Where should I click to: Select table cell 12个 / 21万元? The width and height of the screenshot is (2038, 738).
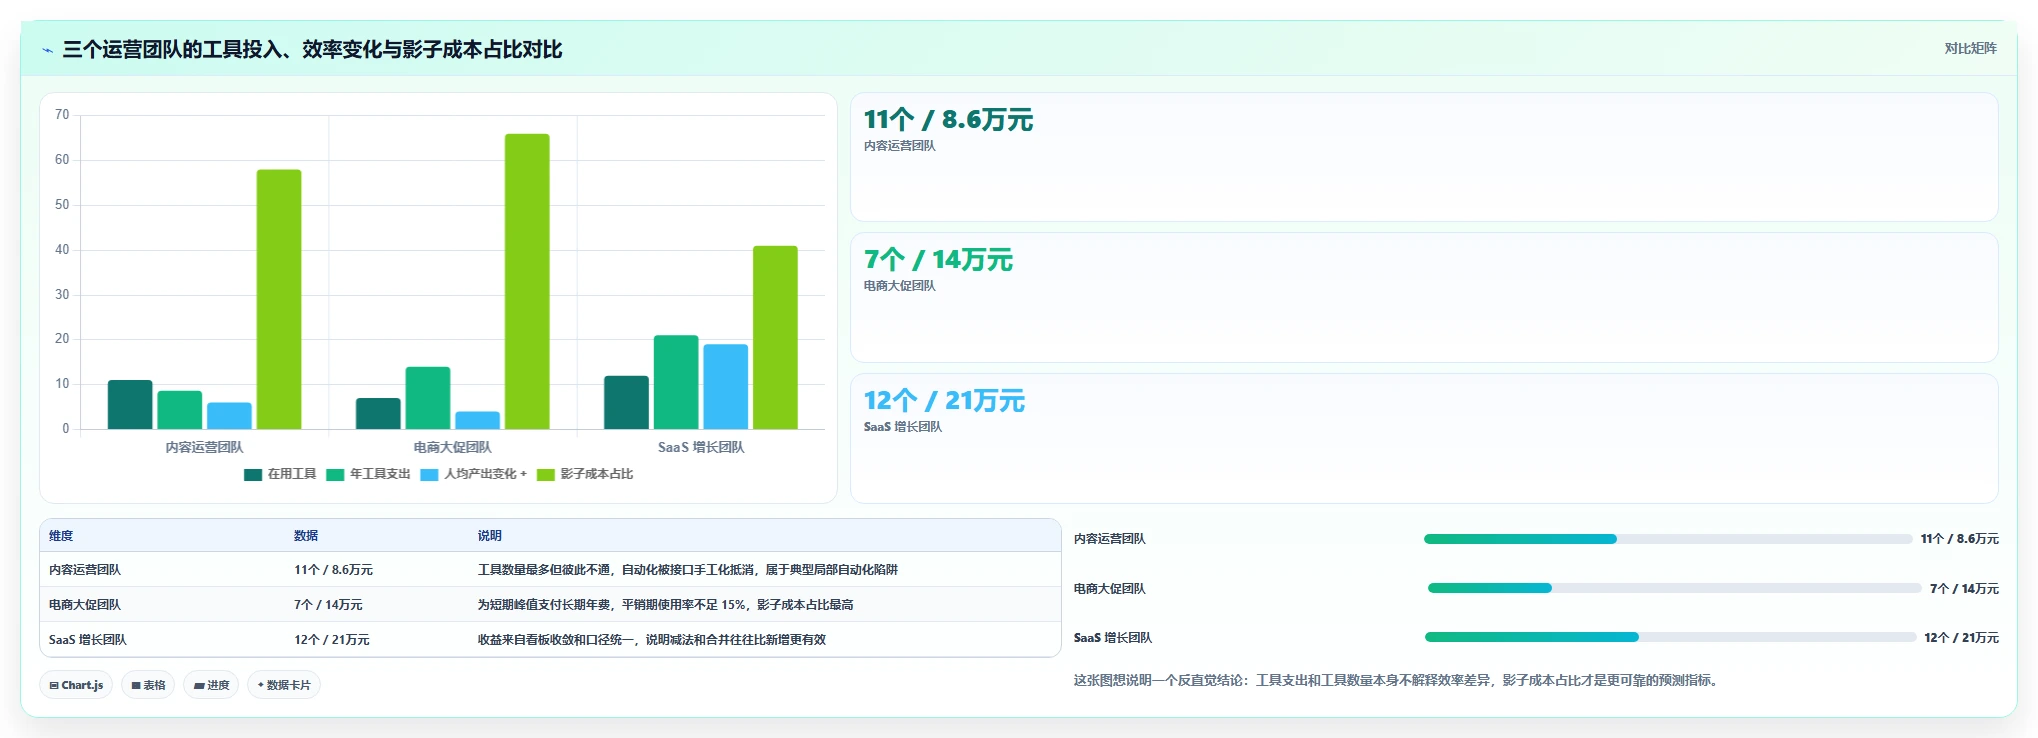[x=332, y=640]
